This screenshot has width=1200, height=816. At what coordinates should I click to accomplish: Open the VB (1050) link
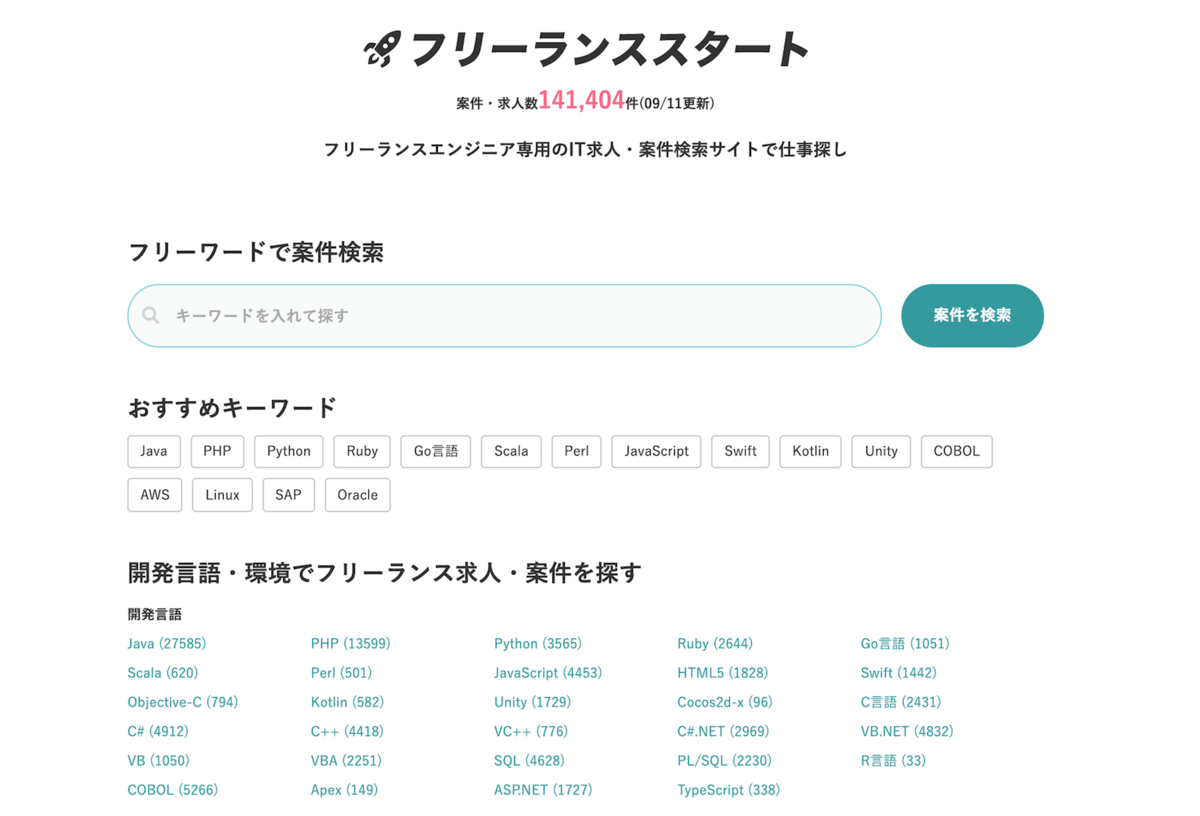[x=159, y=760]
